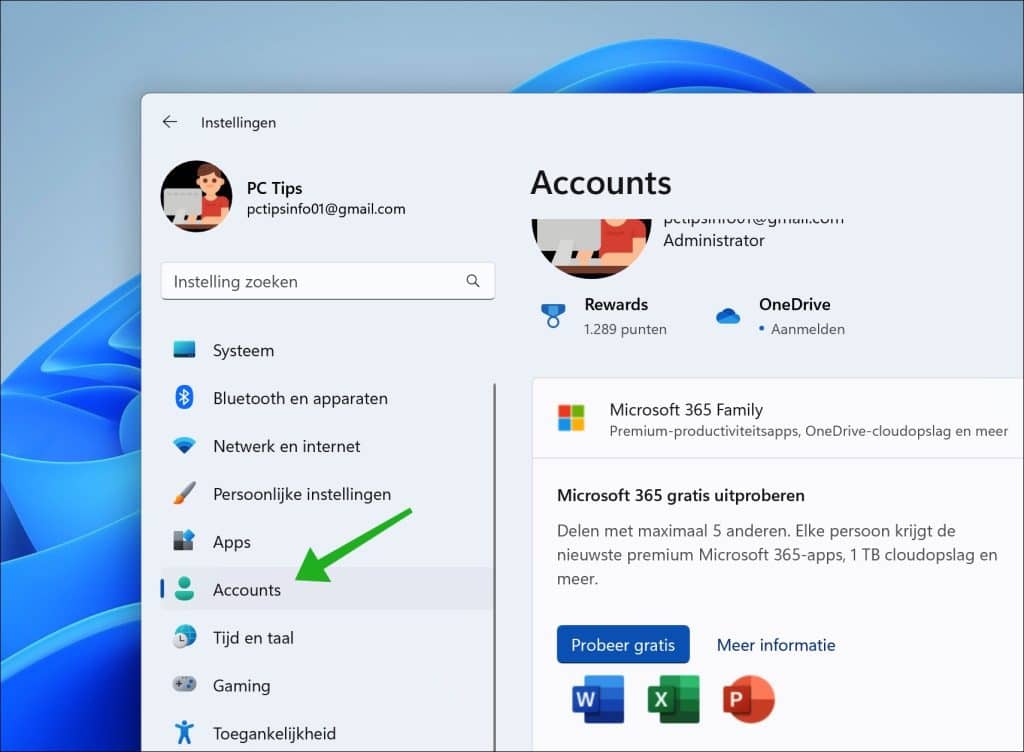Click the magnifier search icon
This screenshot has width=1024, height=752.
click(x=473, y=281)
